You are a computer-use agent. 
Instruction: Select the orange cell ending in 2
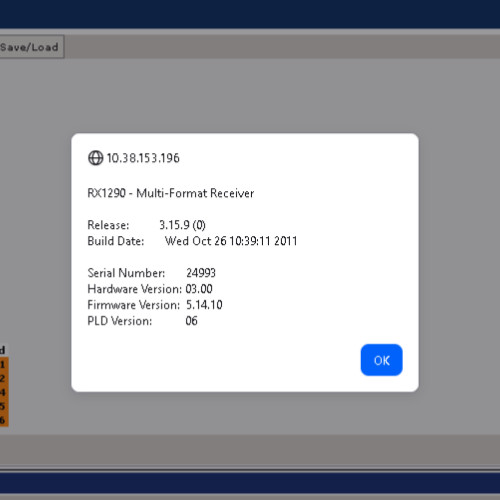click(4, 378)
